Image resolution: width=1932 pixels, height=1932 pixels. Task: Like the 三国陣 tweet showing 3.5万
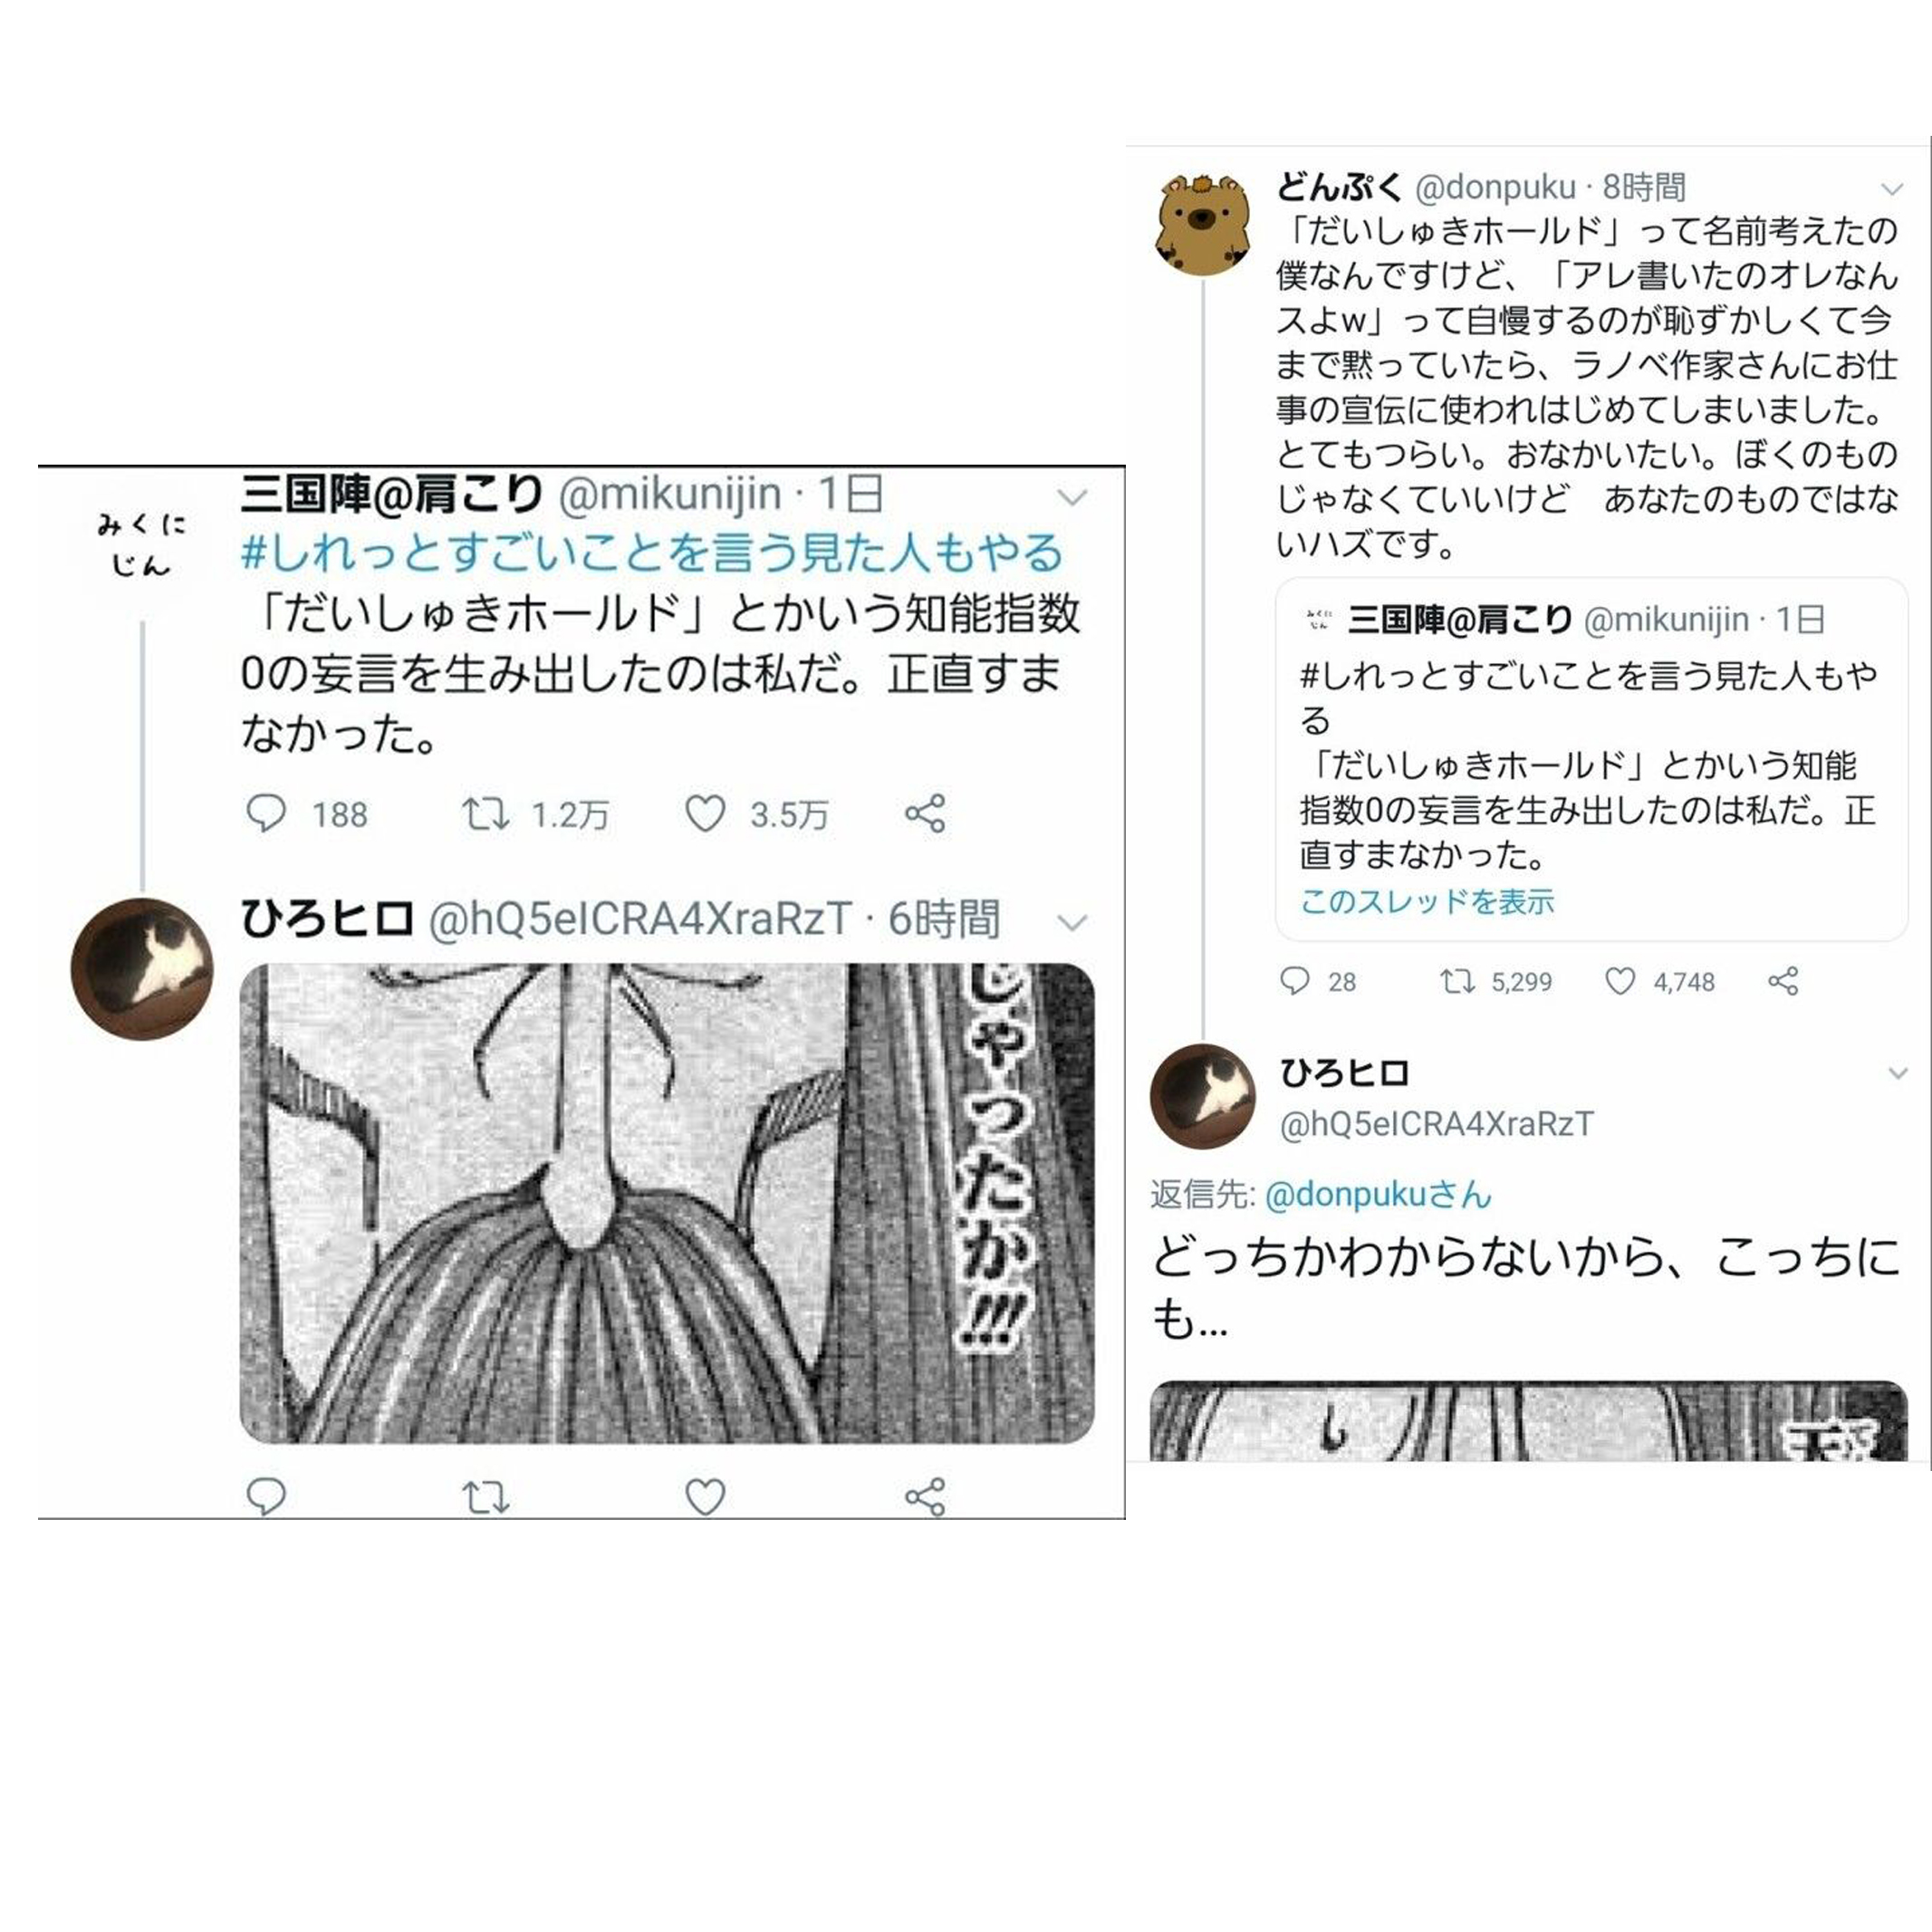click(705, 814)
